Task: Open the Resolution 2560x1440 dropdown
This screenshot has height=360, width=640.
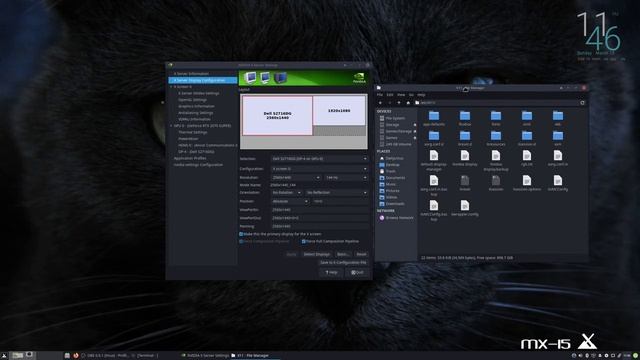Action: (x=296, y=178)
